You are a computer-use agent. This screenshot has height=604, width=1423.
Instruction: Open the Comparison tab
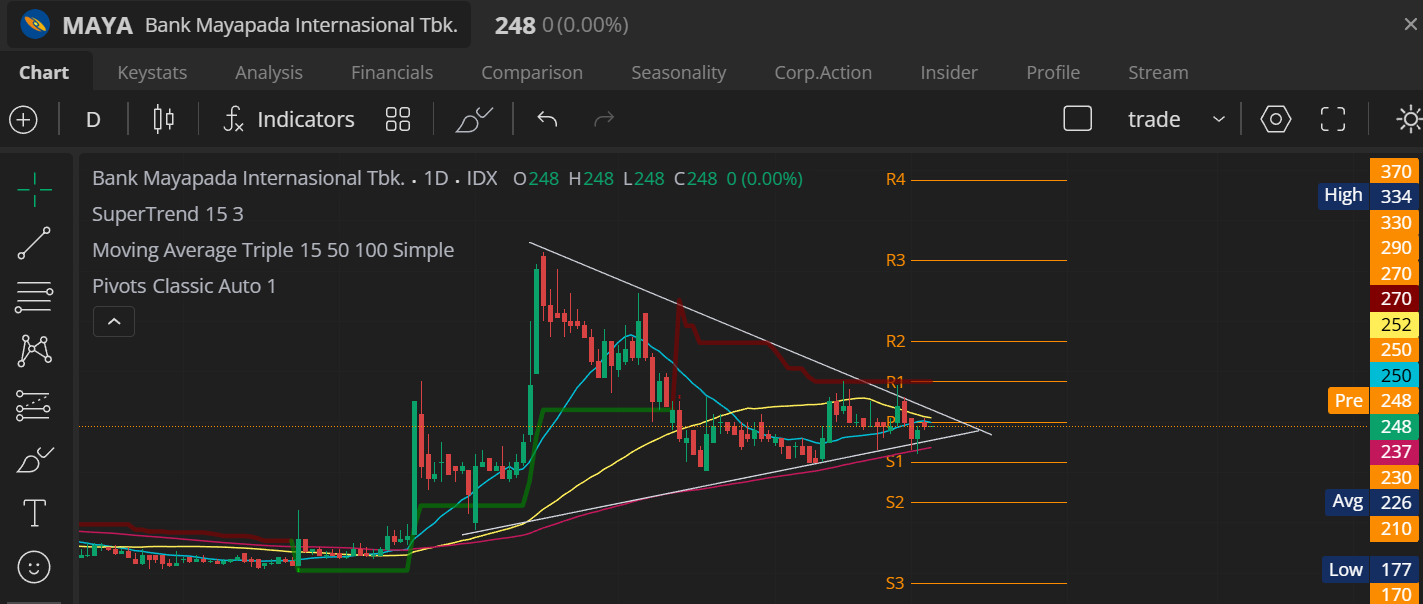(532, 72)
